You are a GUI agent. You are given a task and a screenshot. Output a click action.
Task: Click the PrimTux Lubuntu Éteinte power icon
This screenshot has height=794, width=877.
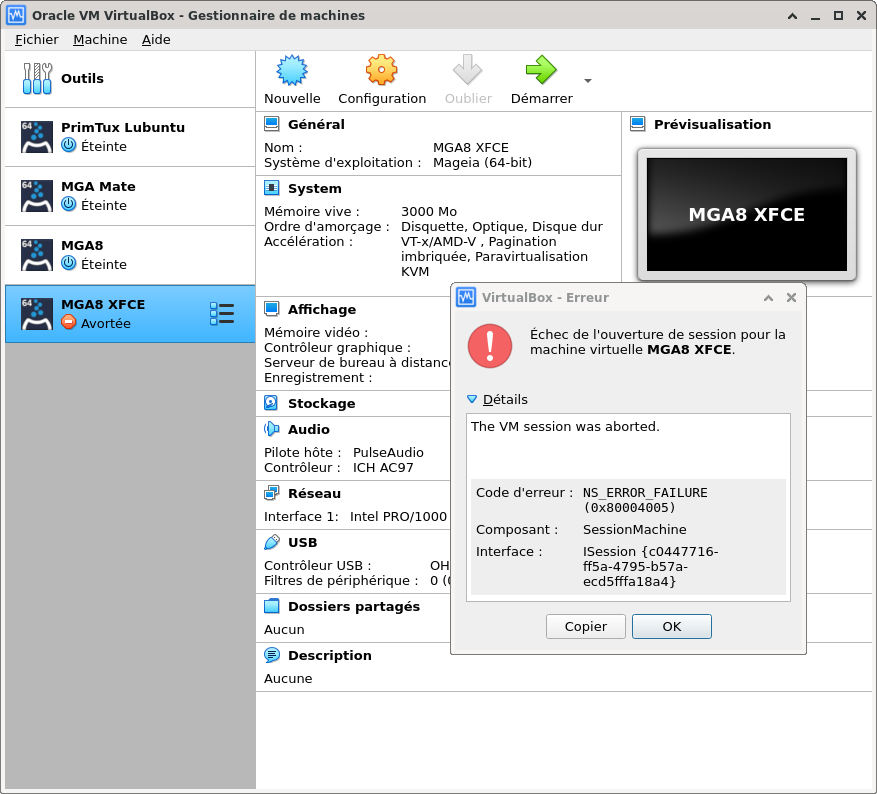tap(68, 145)
